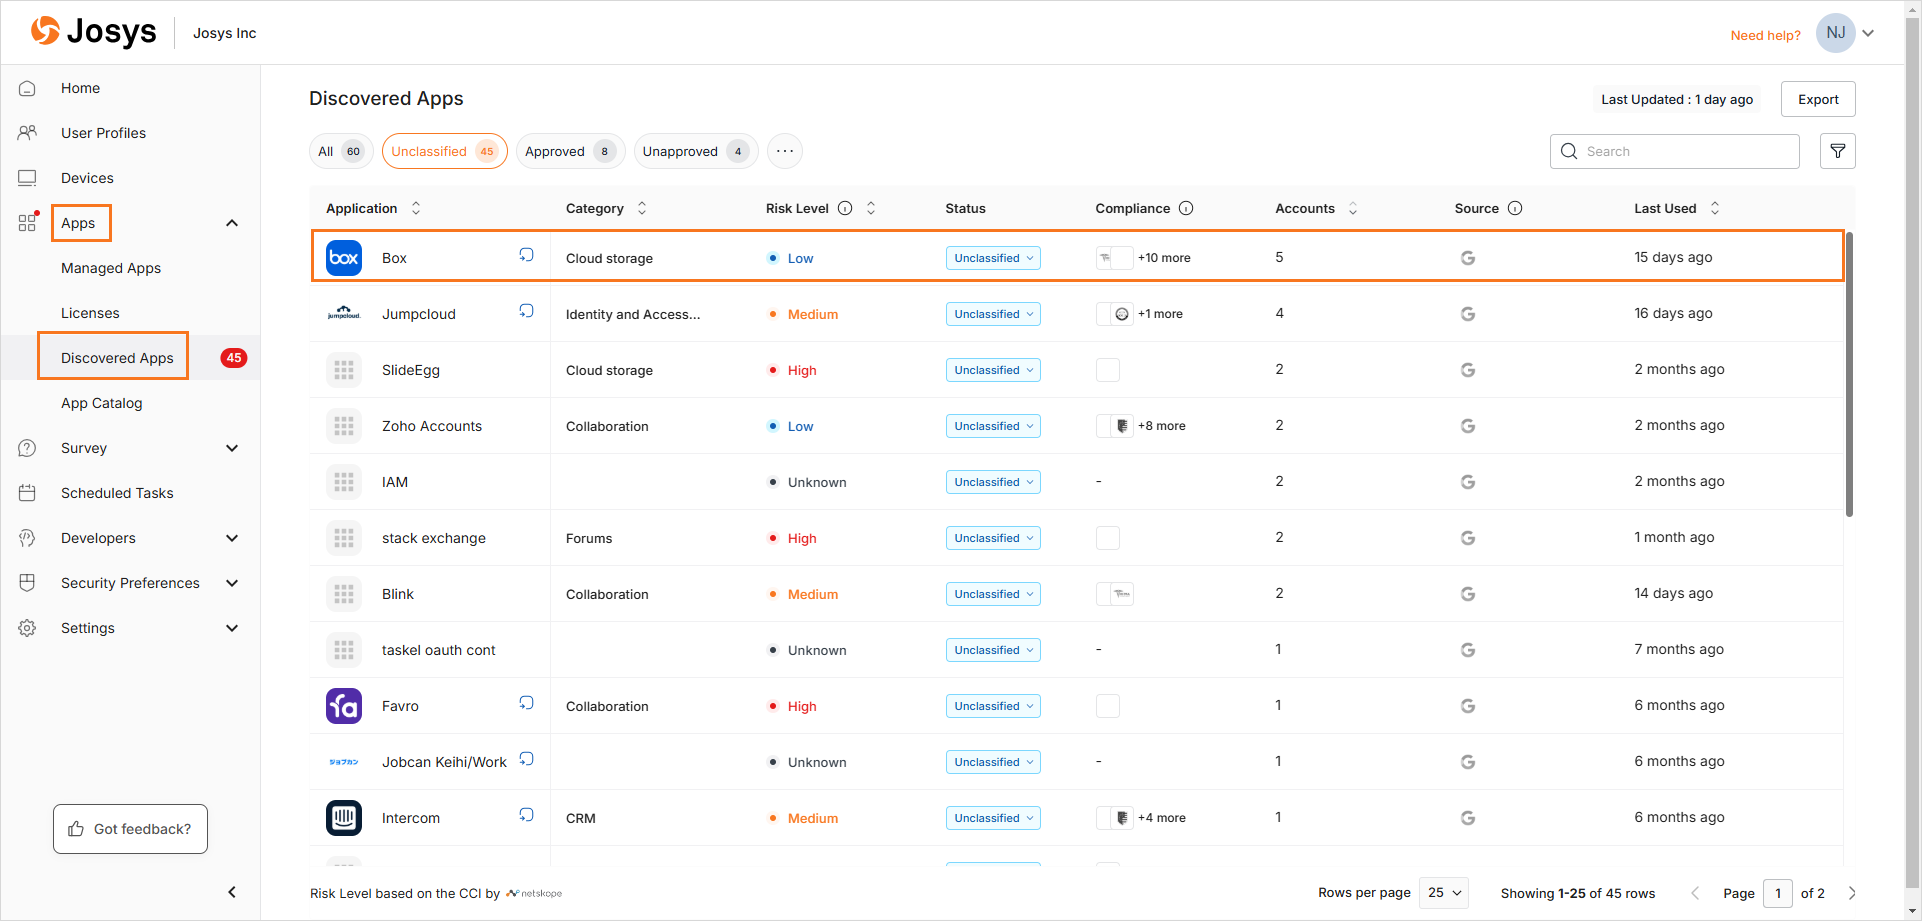
Task: Click the Export button
Action: (1818, 99)
